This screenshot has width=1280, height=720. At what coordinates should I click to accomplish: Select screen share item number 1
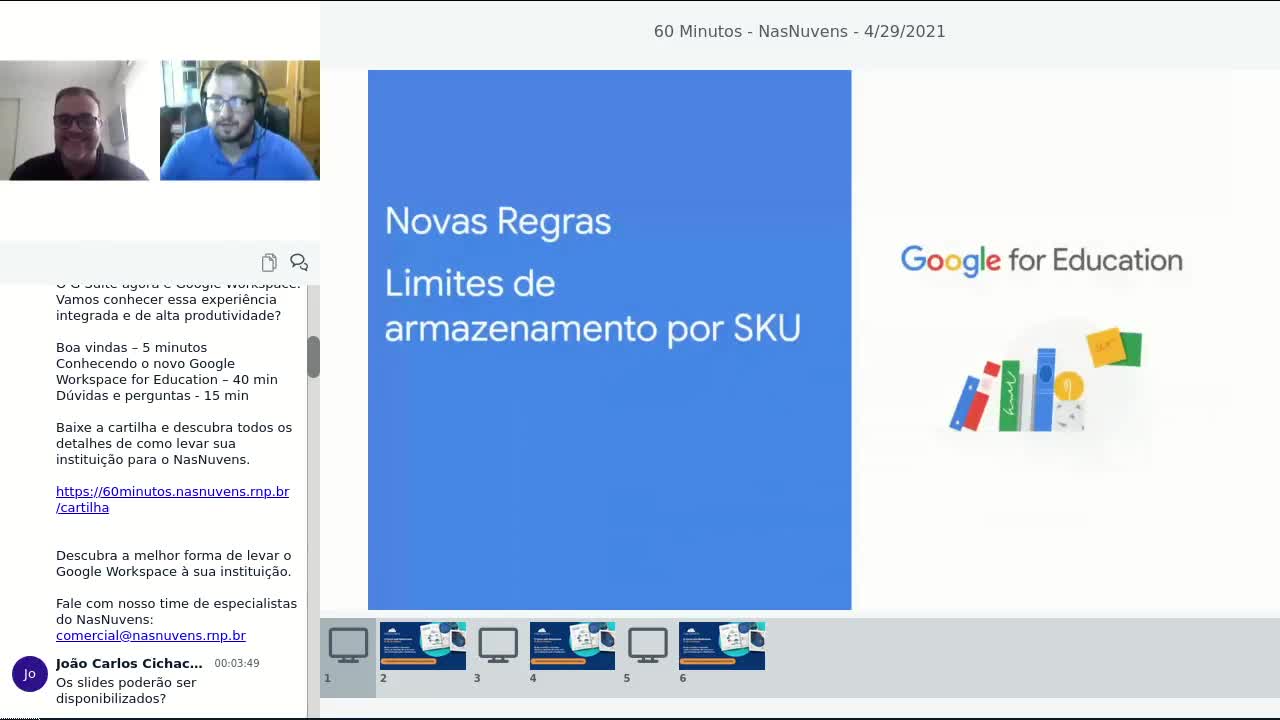[x=348, y=656]
